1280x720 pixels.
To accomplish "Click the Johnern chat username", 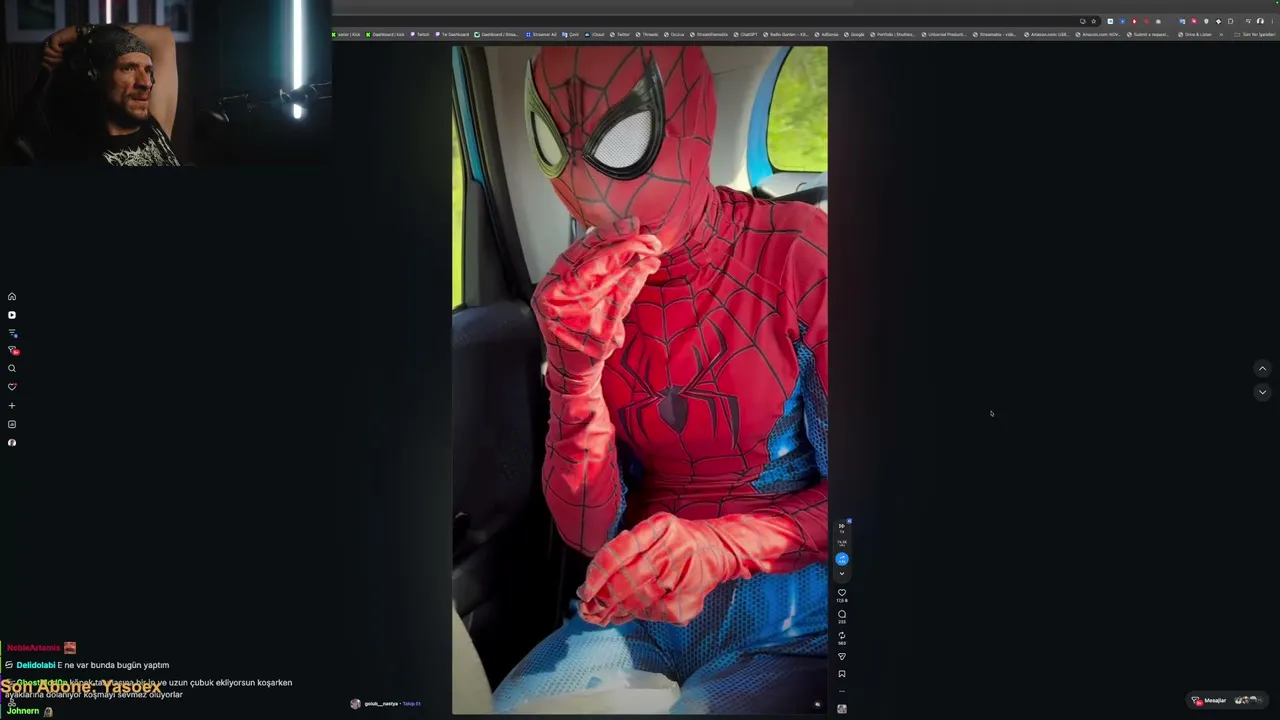I will 23,711.
